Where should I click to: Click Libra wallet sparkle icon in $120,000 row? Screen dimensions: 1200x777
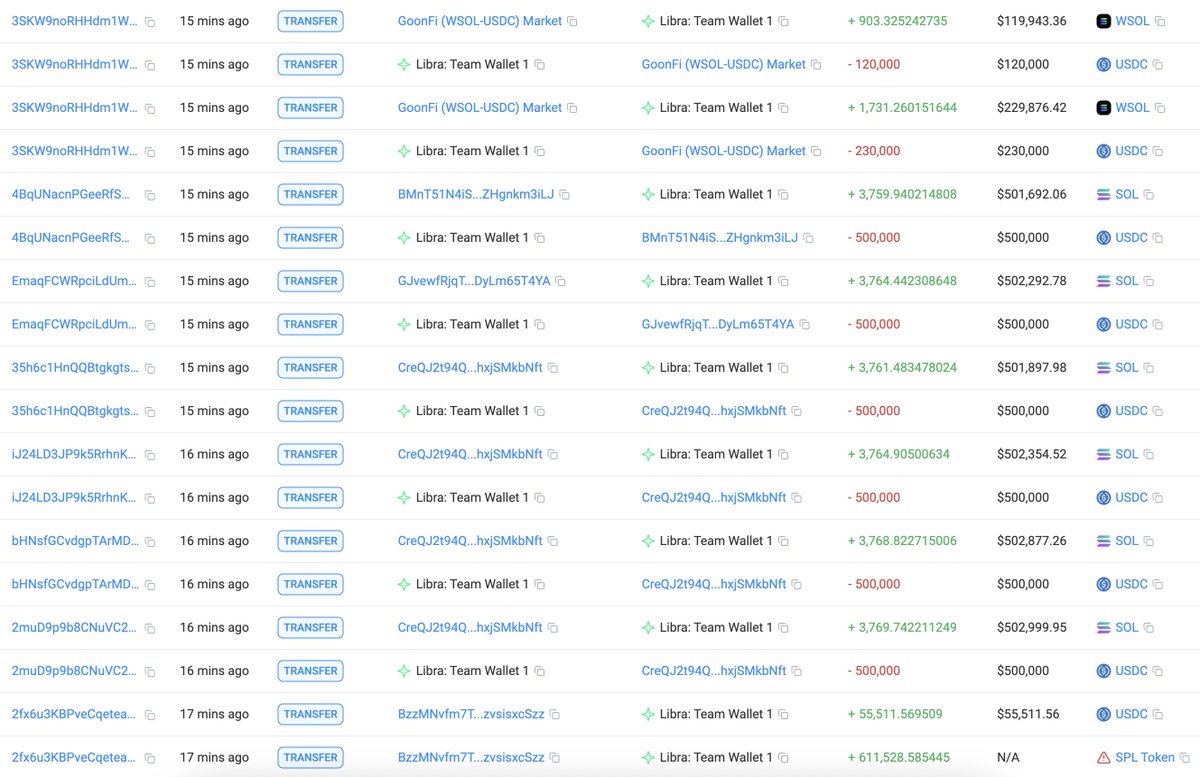coord(404,65)
